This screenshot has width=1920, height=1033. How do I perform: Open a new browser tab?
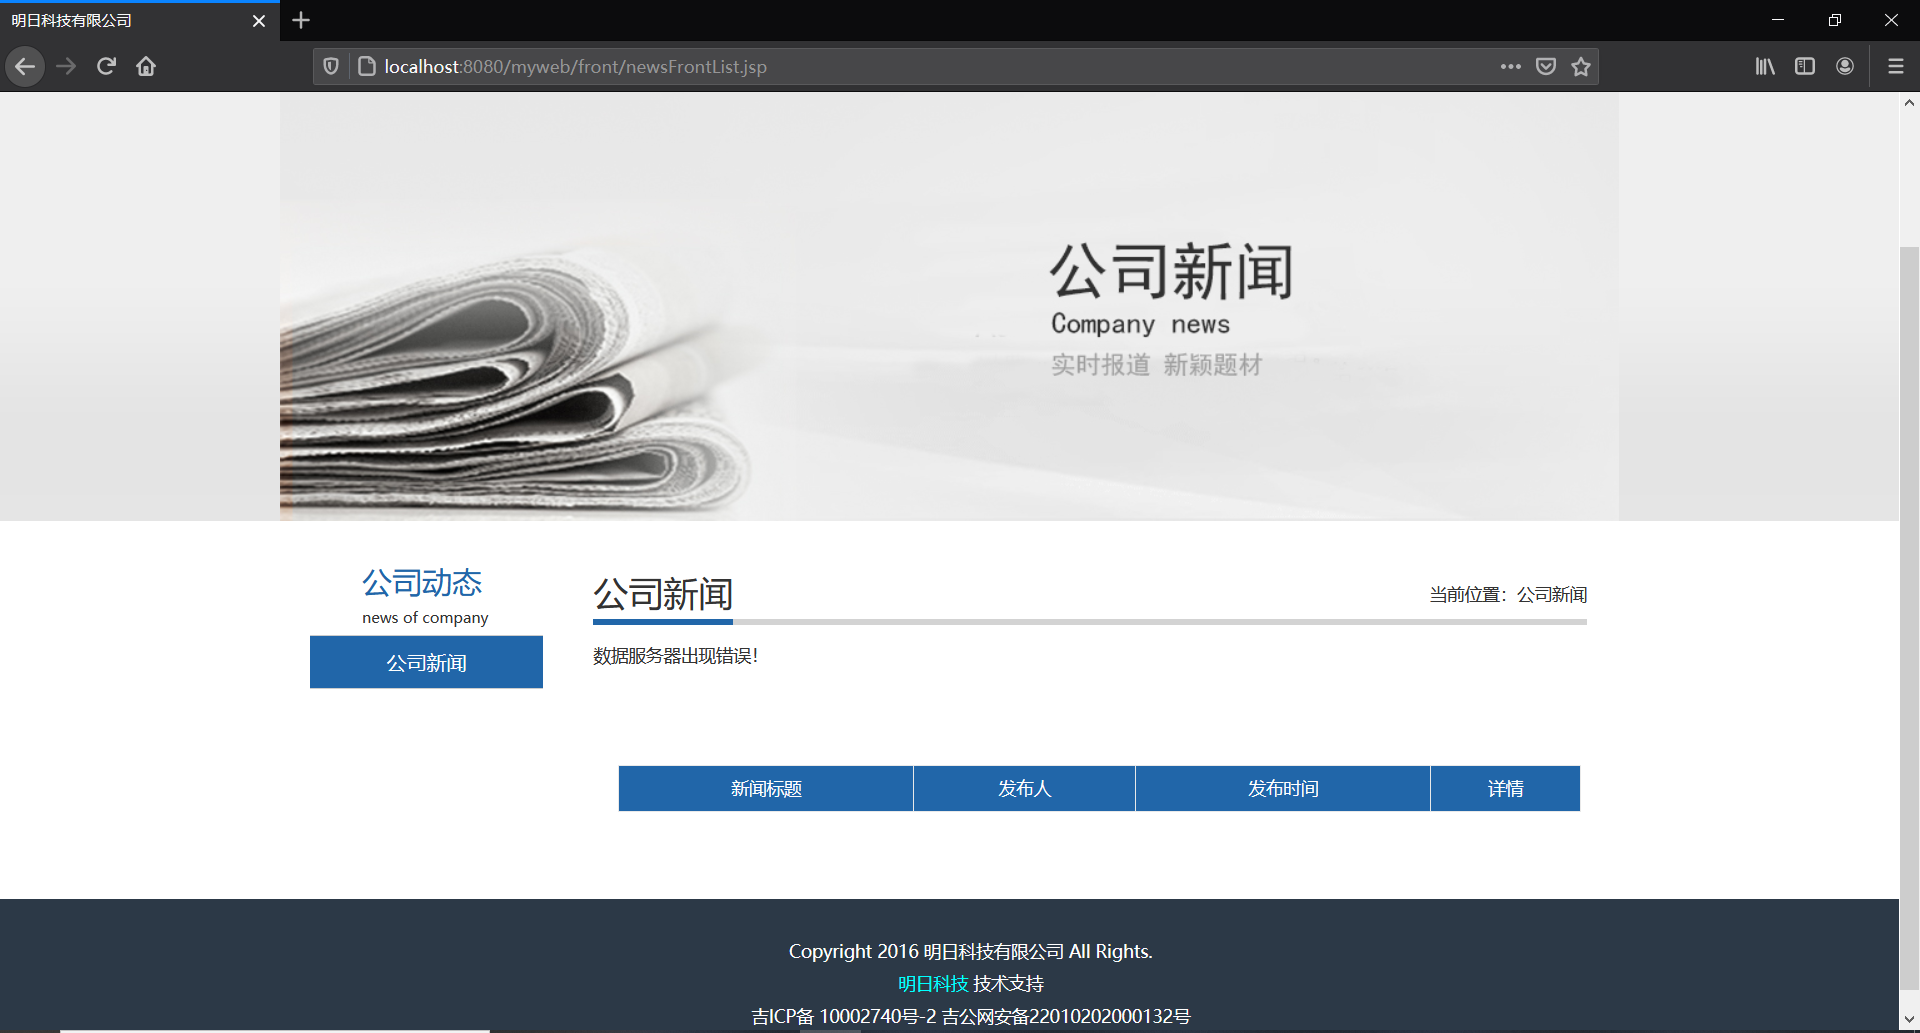tap(301, 20)
